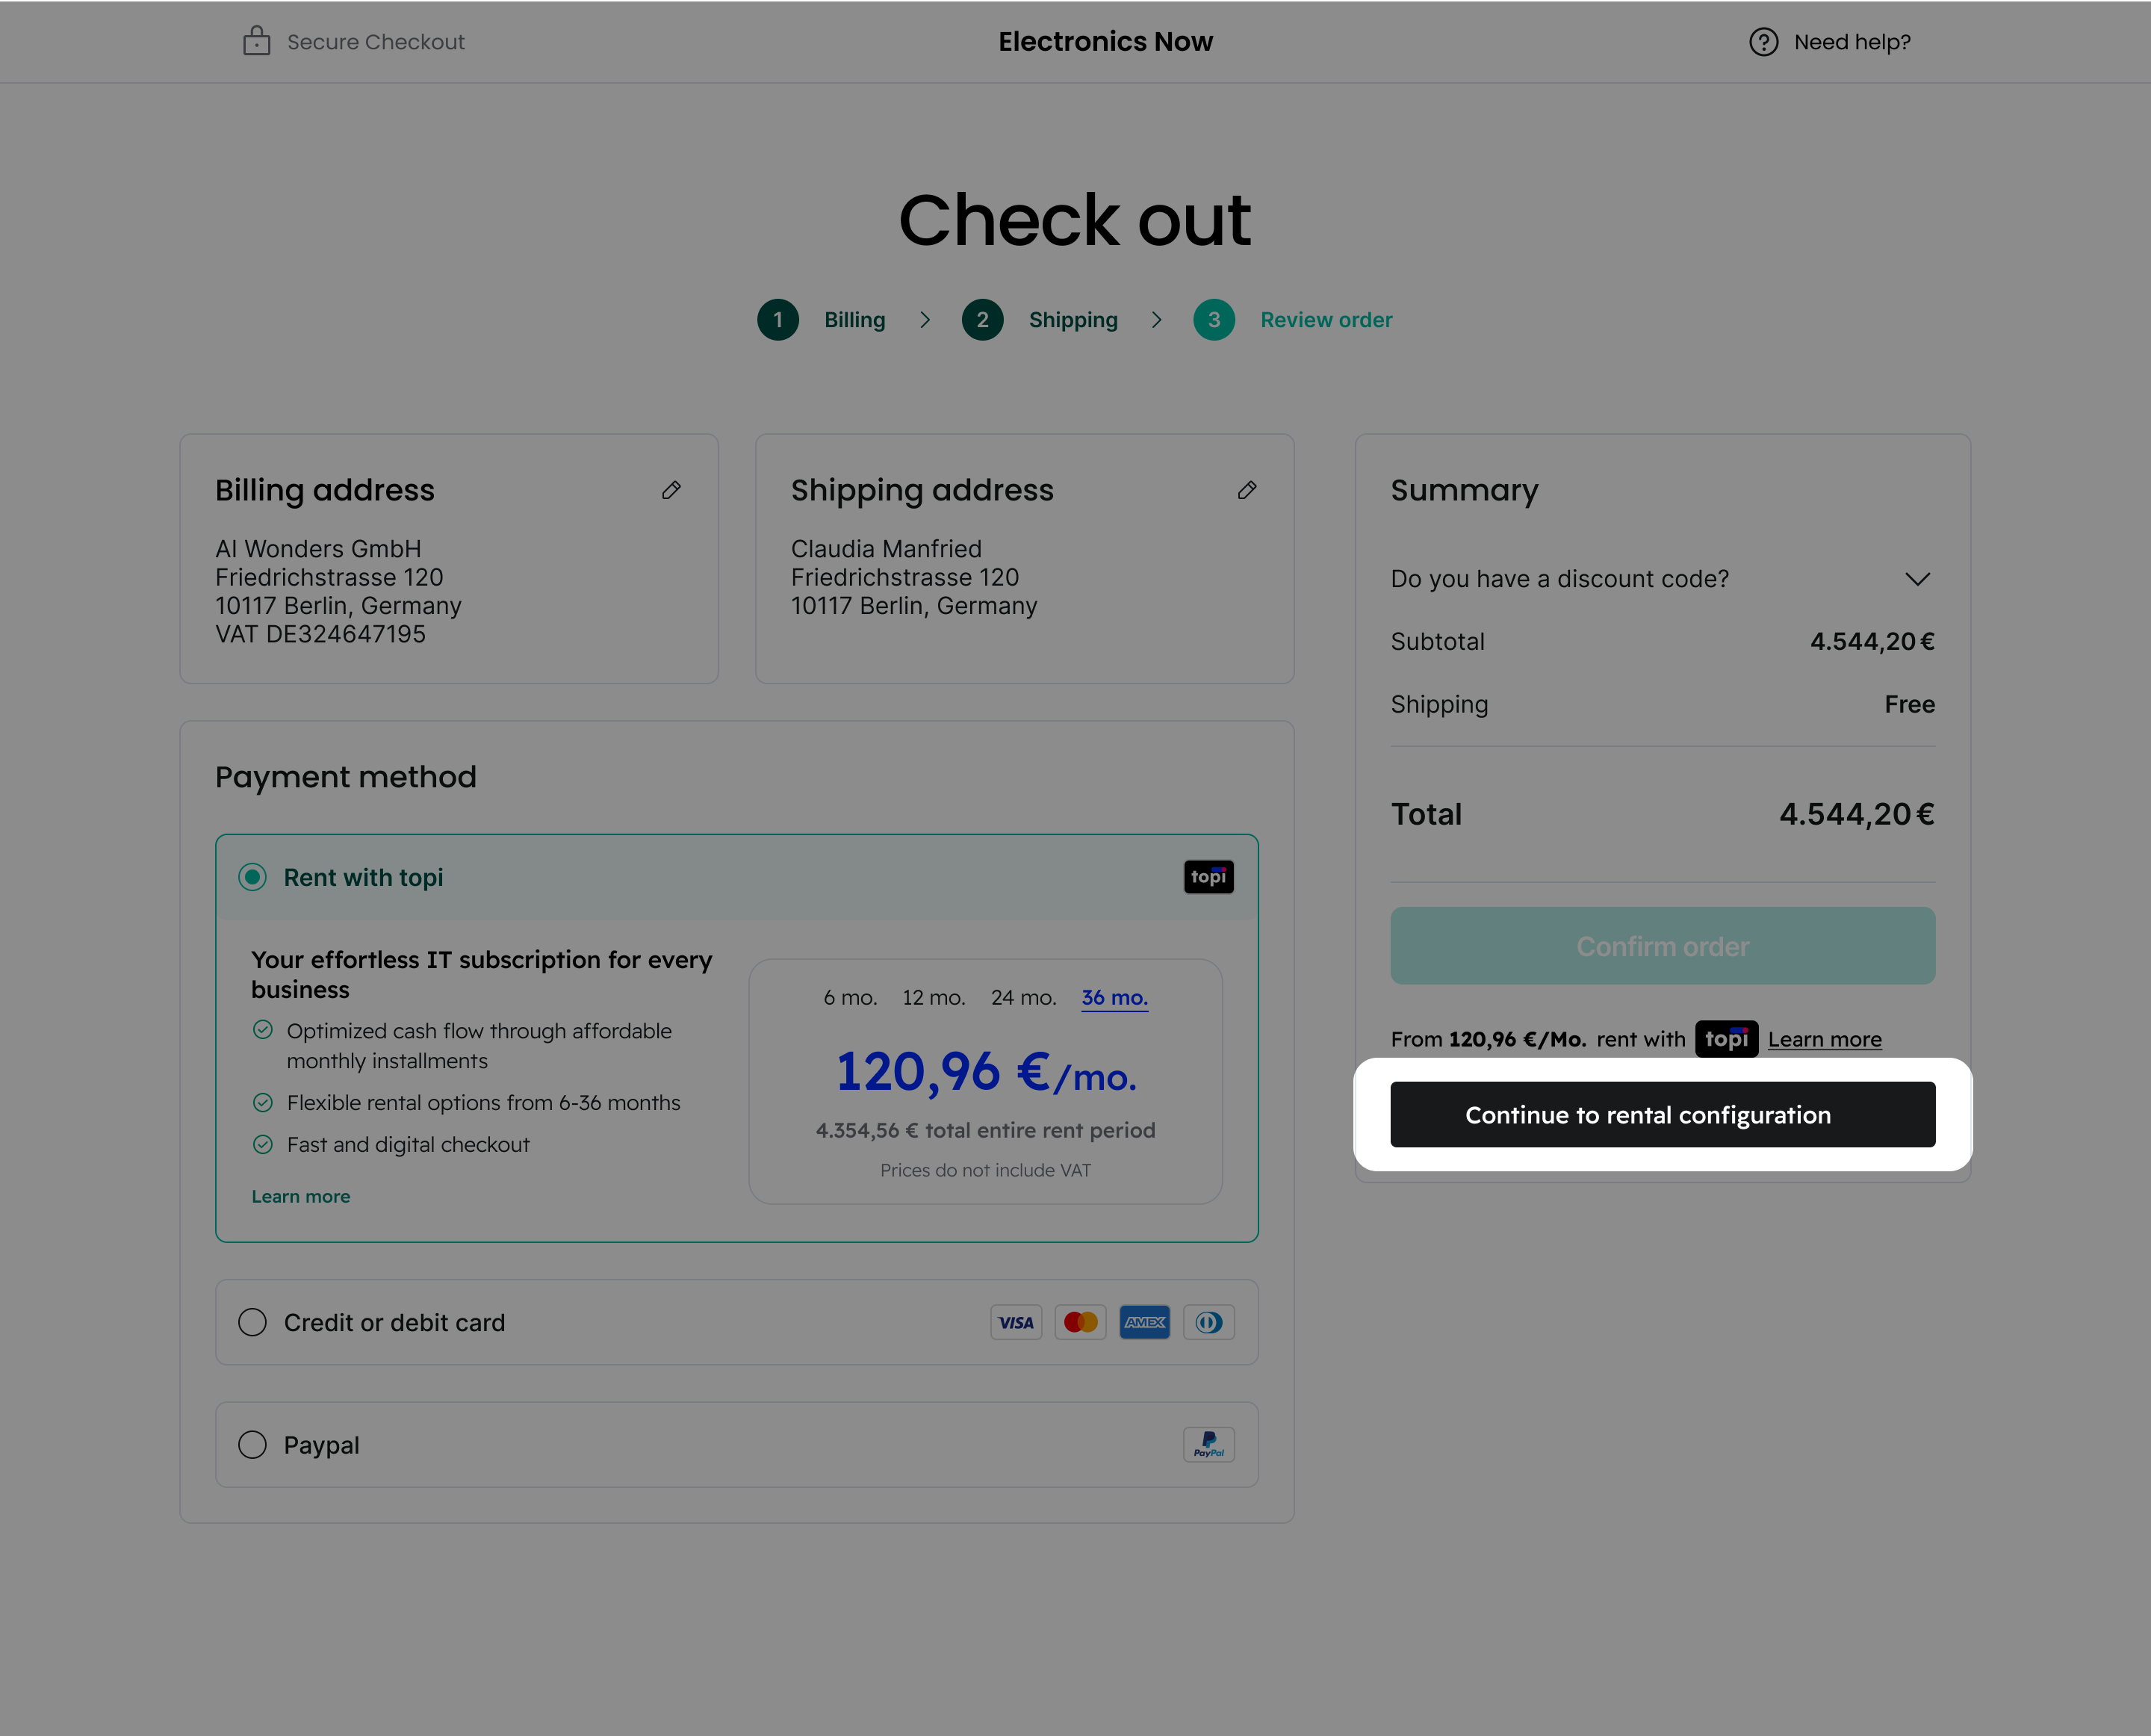Viewport: 2151px width, 1736px height.
Task: Click Learn more under topi benefits
Action: click(301, 1196)
